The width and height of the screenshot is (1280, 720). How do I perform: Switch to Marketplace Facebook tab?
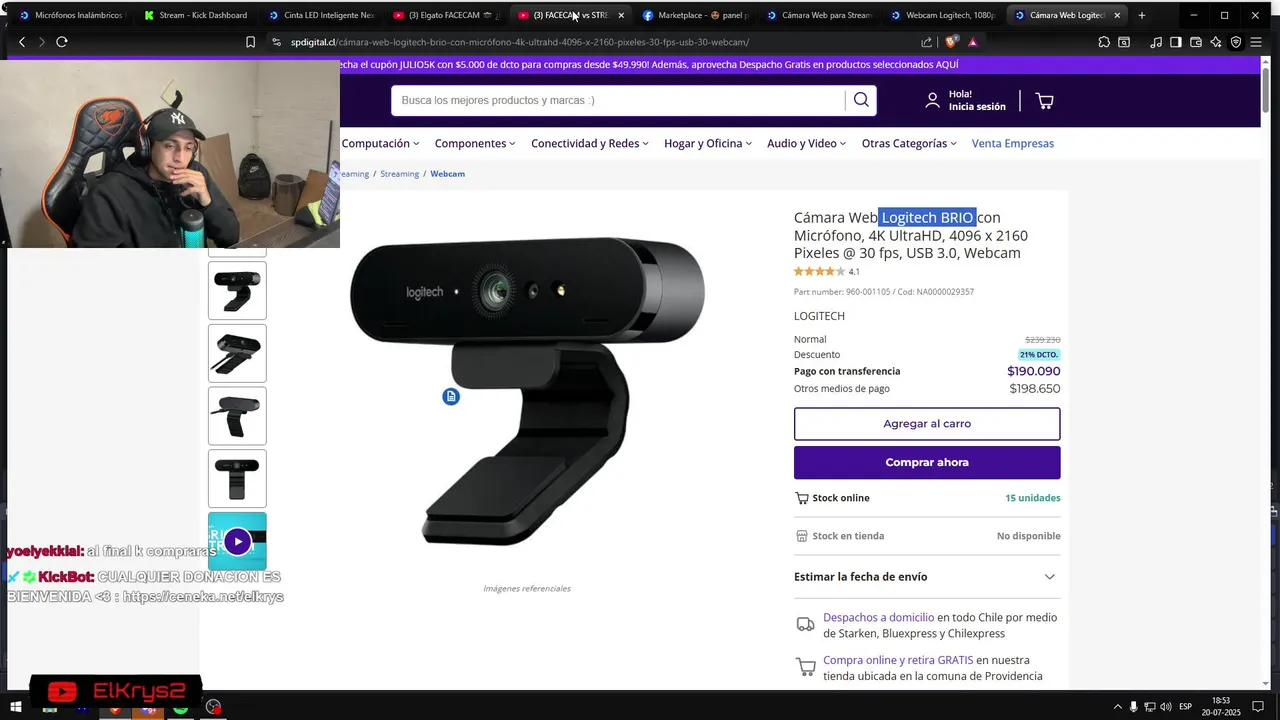695,15
